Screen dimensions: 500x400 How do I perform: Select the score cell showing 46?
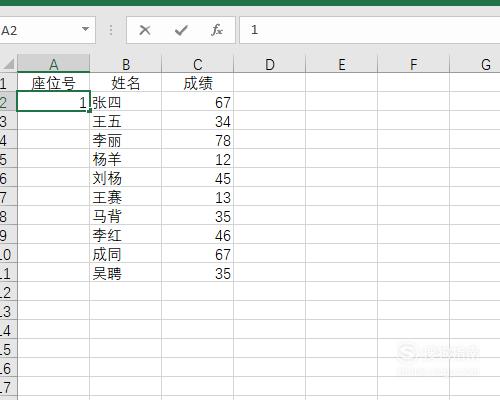tap(198, 234)
